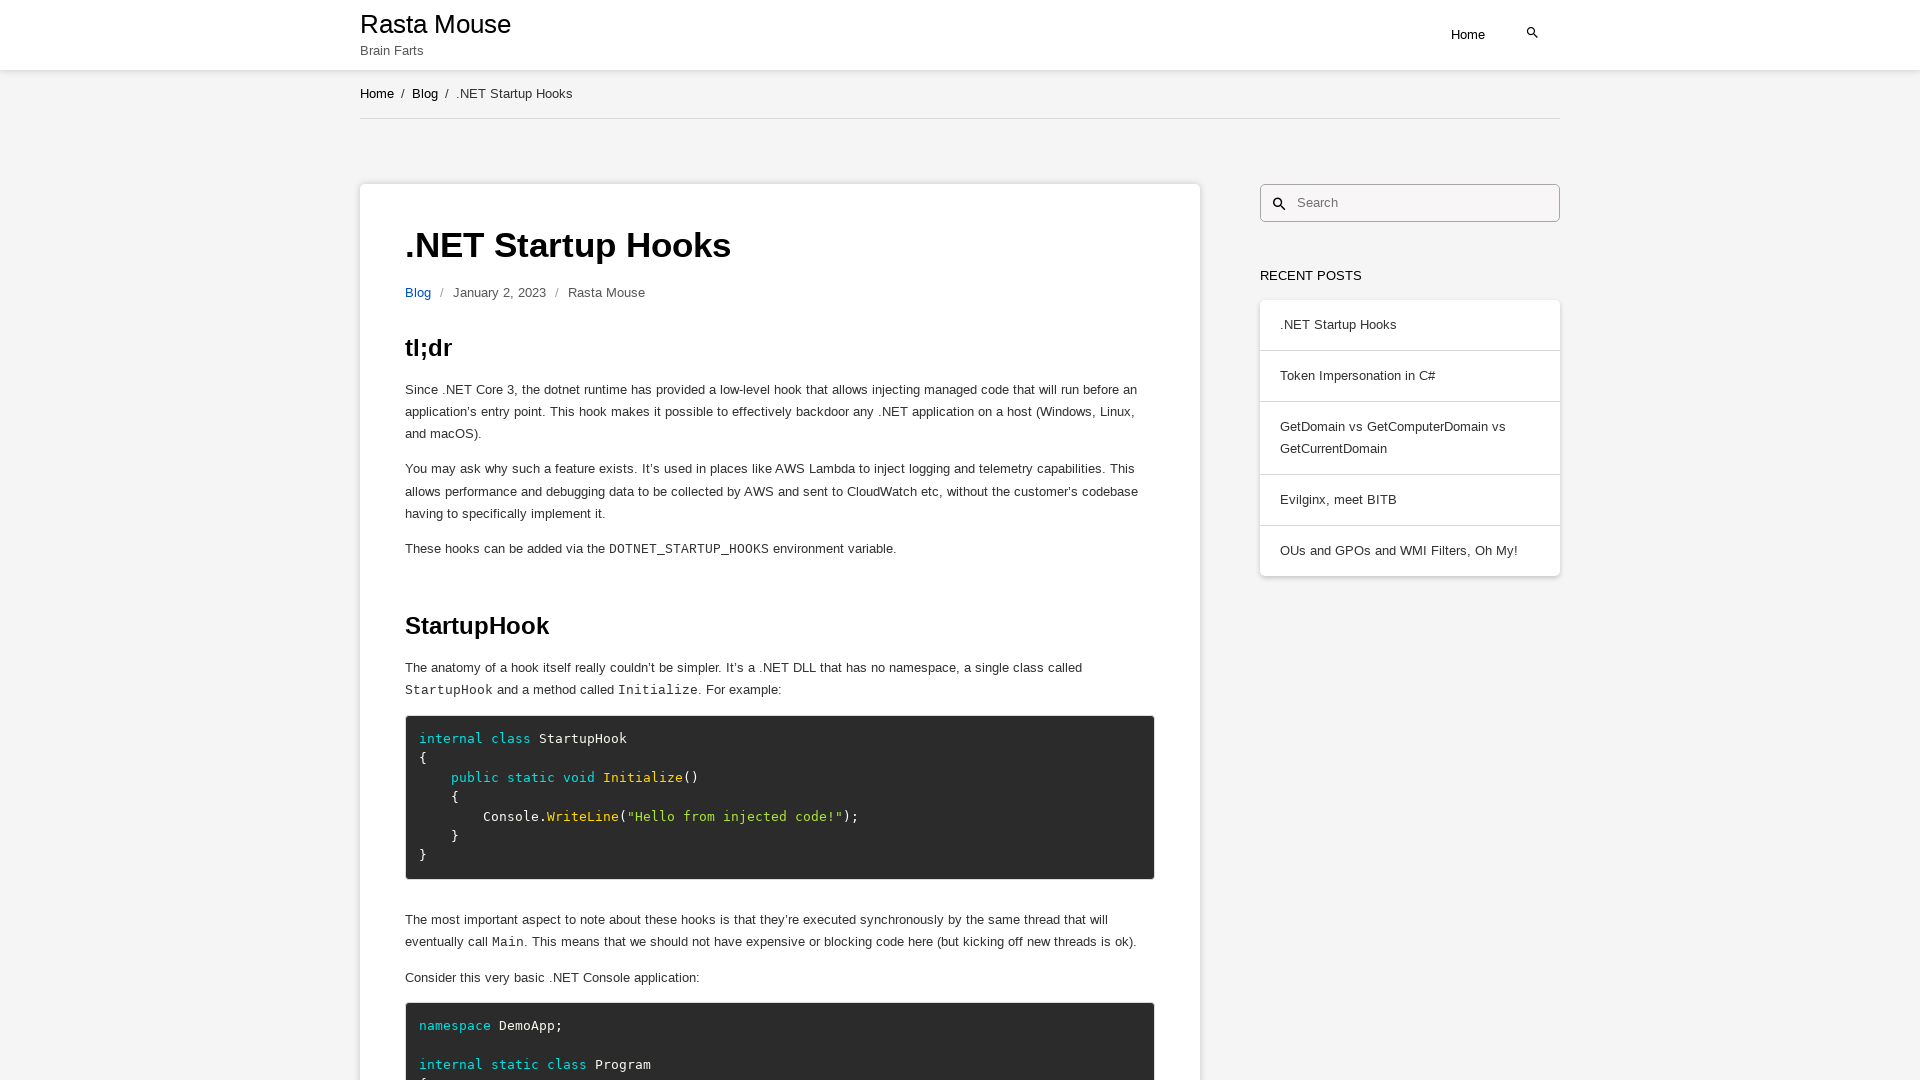Select the .NET Startup Hooks recent post
Screen dimensions: 1920x1080
1337,324
